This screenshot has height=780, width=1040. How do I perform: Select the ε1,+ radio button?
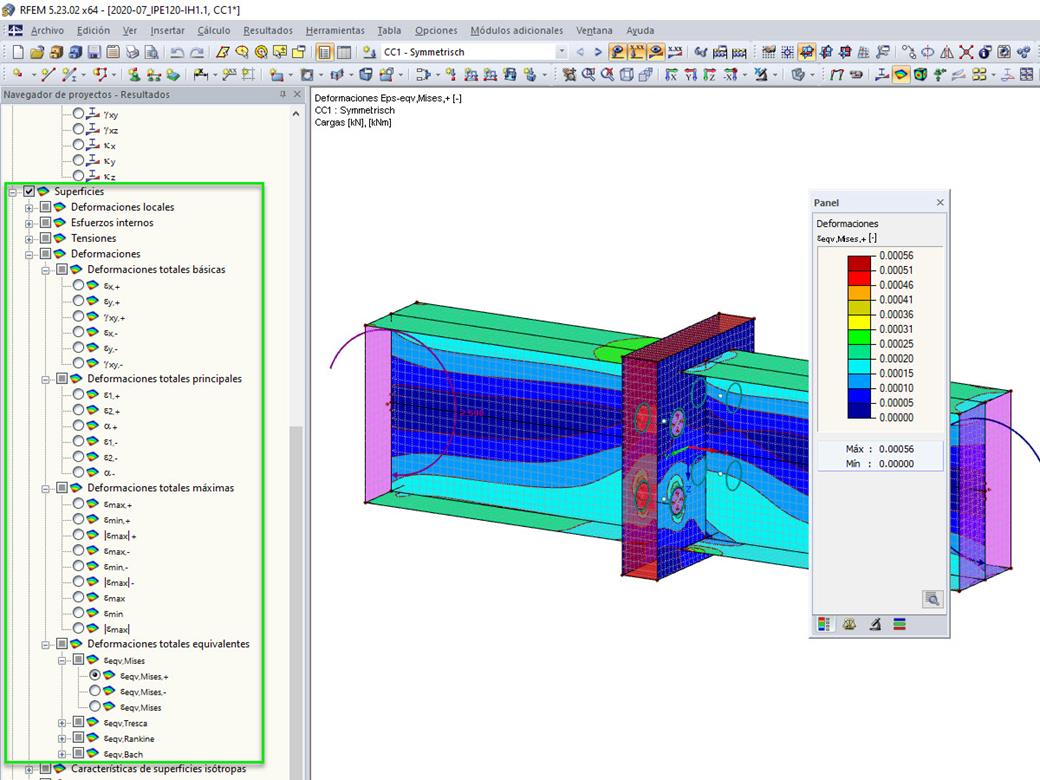click(x=78, y=394)
